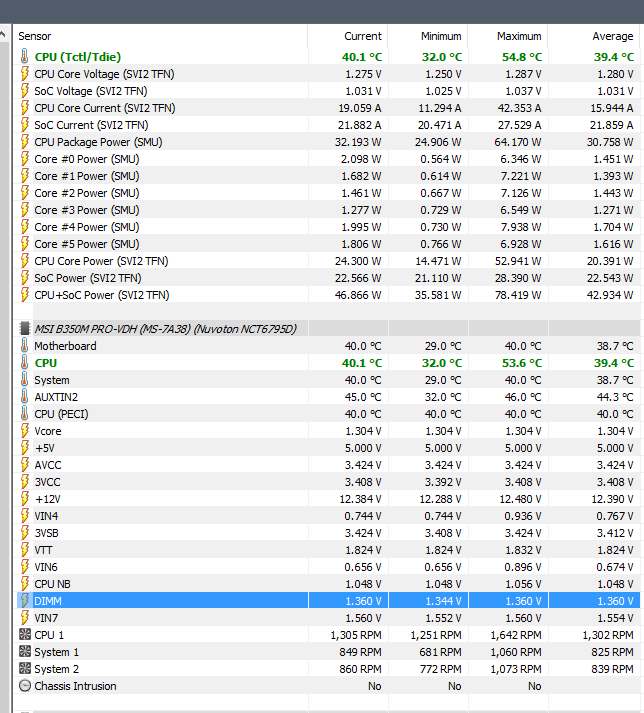The width and height of the screenshot is (644, 713).
Task: Select the MSI B350M PRO-VDH group header
Action: [328, 328]
